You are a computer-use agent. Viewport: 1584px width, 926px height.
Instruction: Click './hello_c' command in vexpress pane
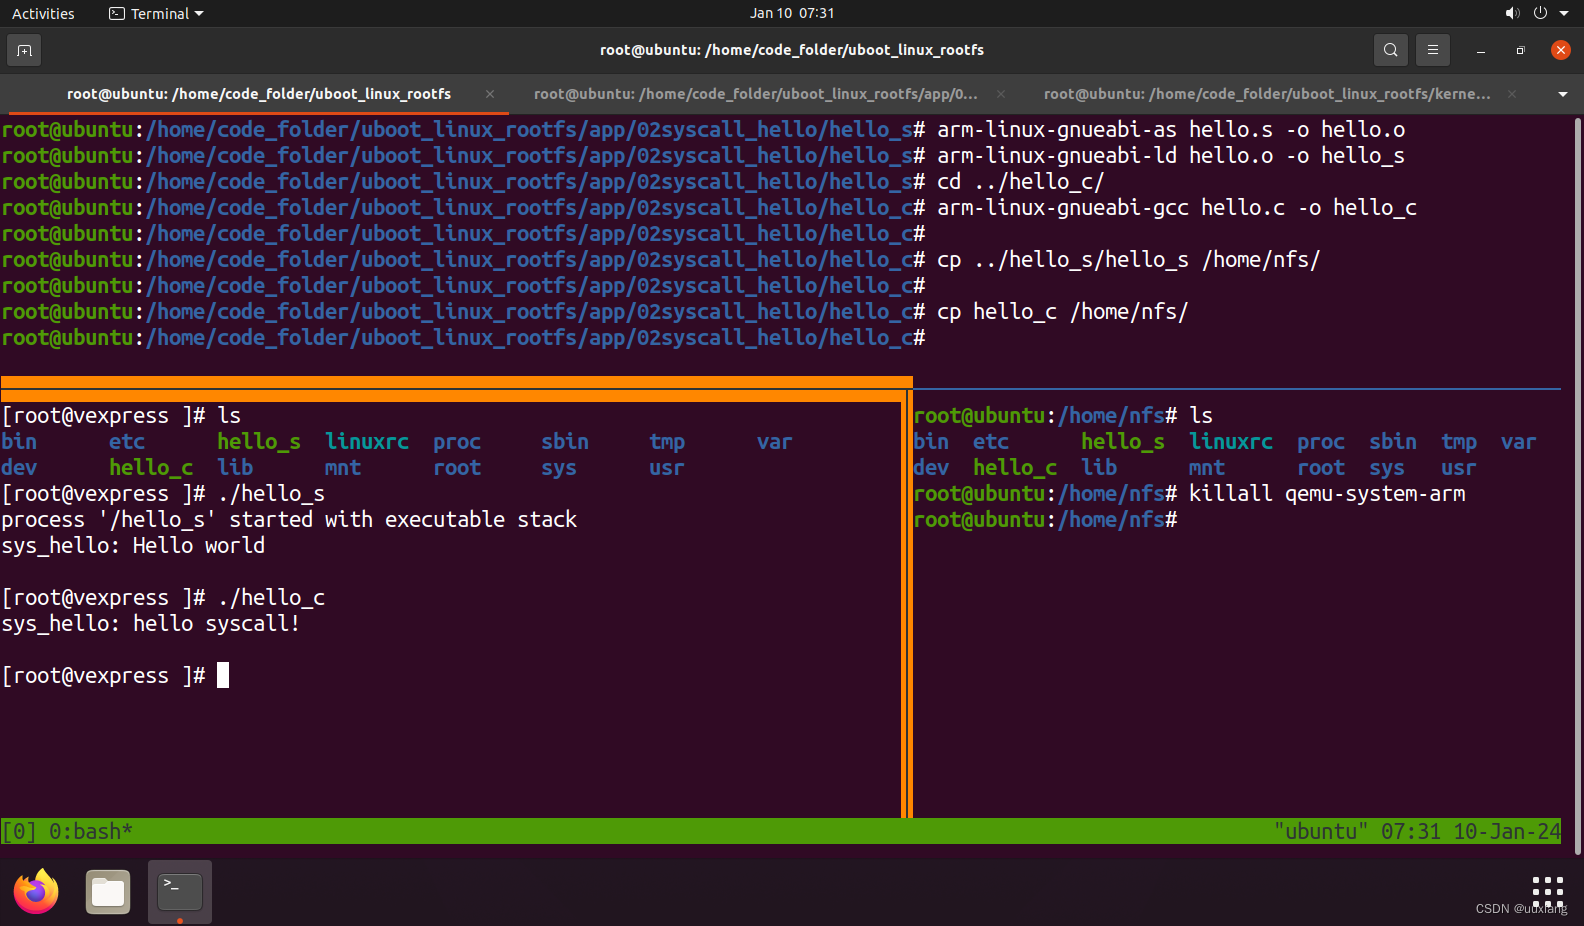(x=271, y=598)
